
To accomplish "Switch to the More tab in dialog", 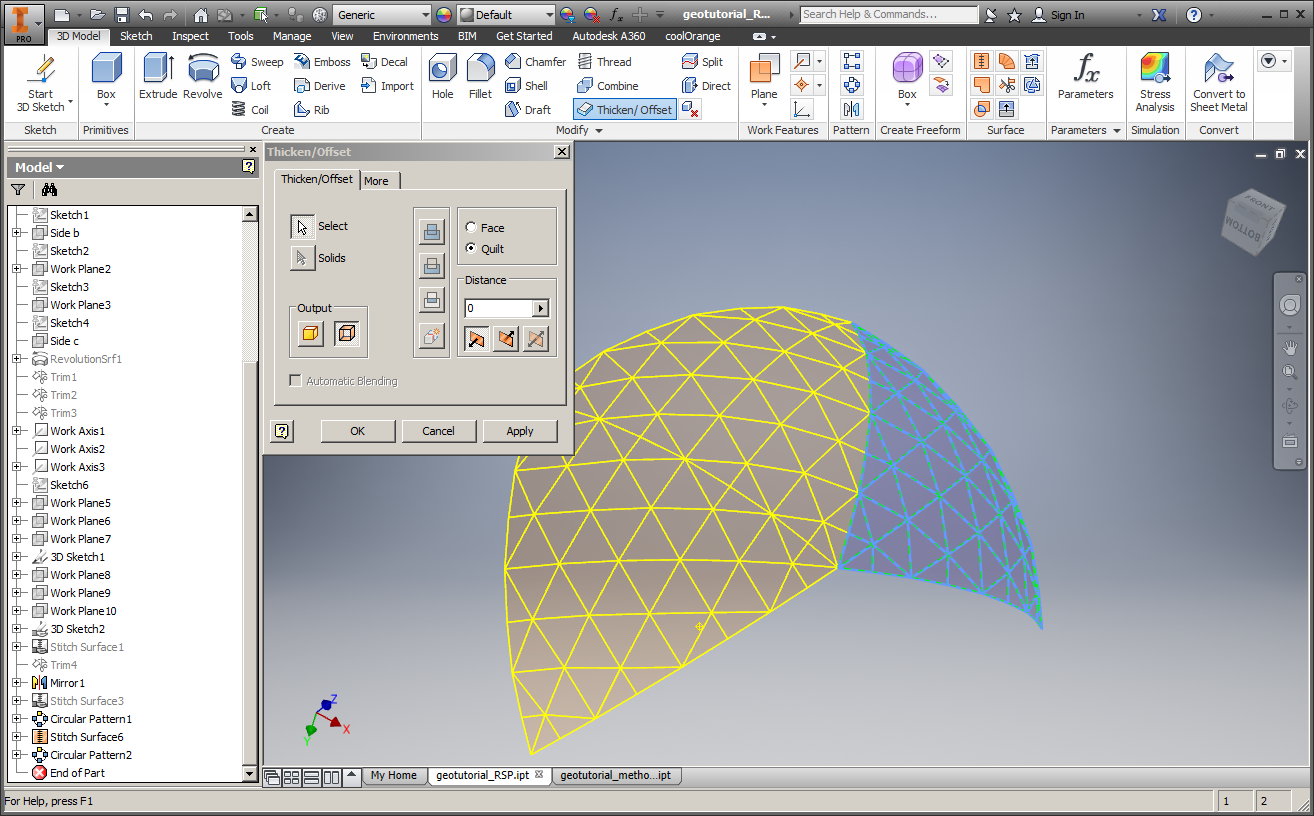I will (x=377, y=181).
